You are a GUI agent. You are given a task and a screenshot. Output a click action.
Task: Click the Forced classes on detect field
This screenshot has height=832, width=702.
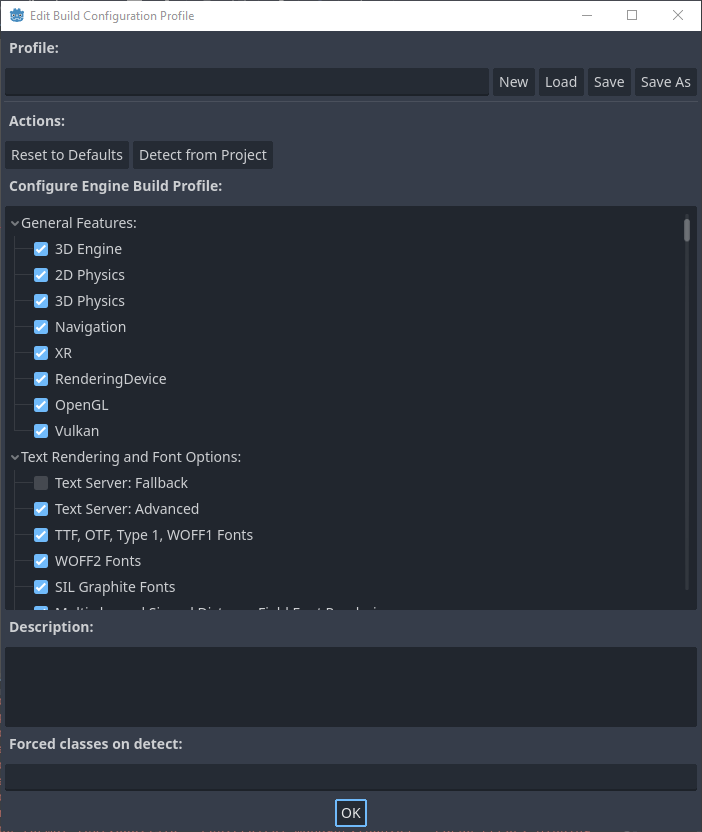click(x=351, y=777)
